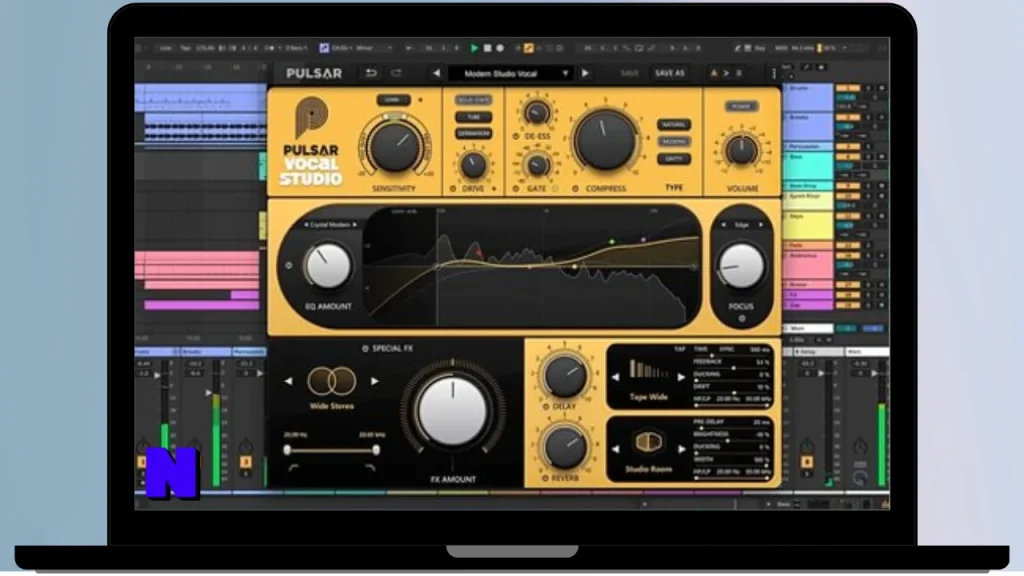Open the three-dot plugin menu
This screenshot has width=1024, height=576.
click(x=774, y=73)
